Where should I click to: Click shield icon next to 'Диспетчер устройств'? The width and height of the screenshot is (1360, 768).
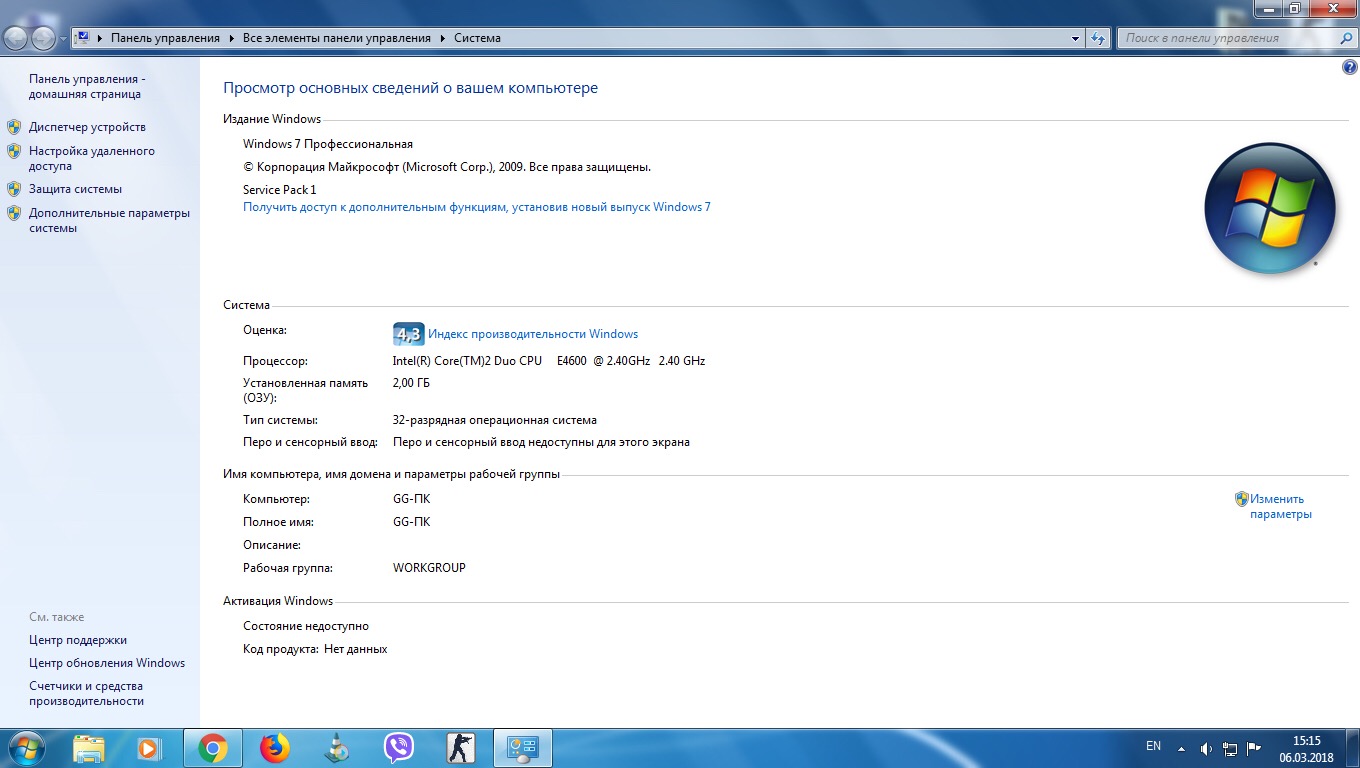pyautogui.click(x=14, y=127)
